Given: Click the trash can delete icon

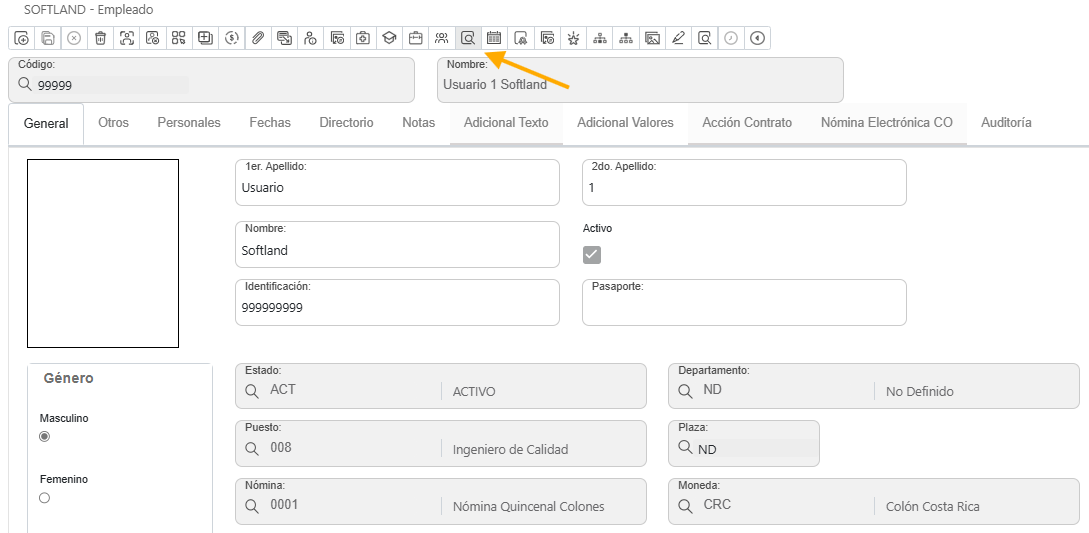Looking at the screenshot, I should [x=100, y=38].
